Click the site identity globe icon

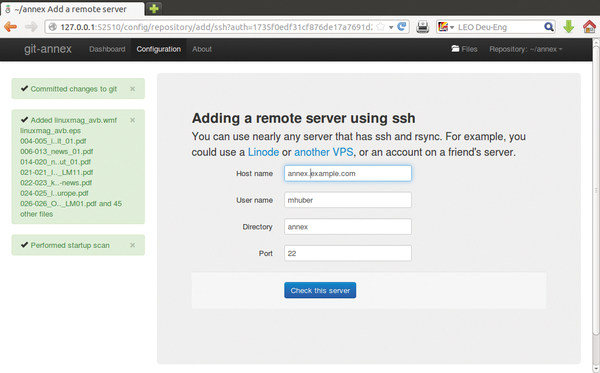coord(52,27)
